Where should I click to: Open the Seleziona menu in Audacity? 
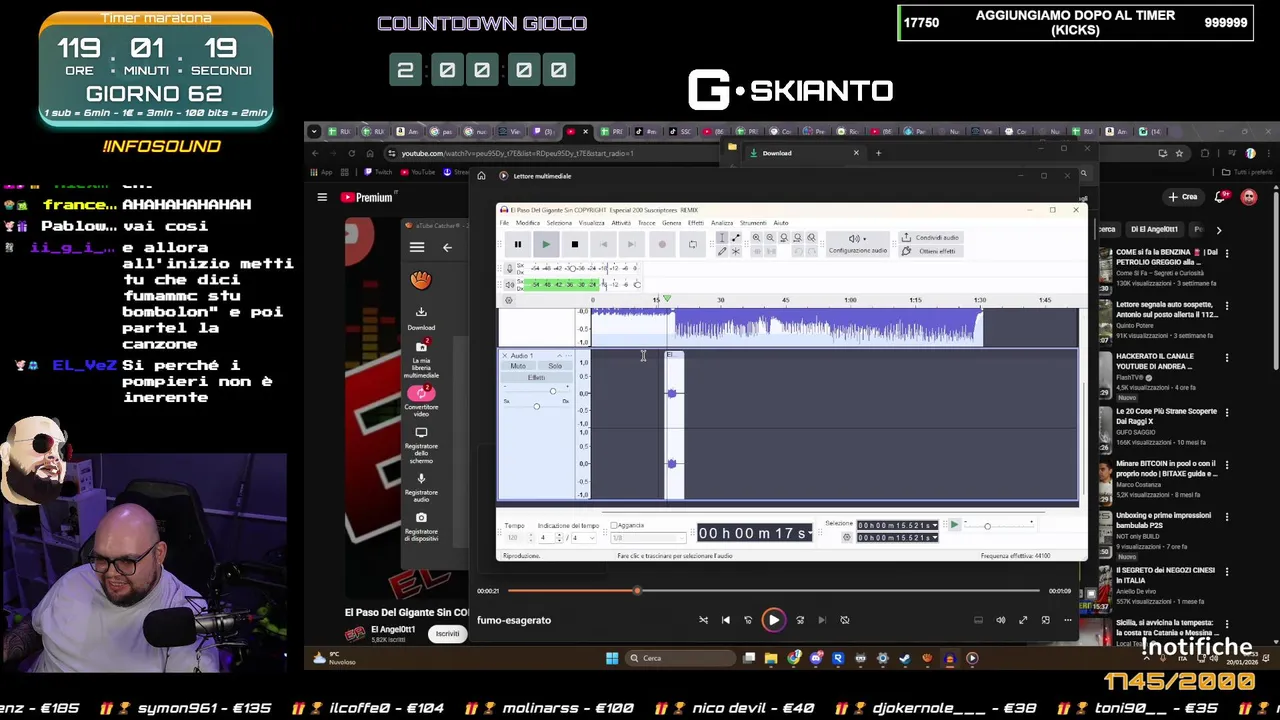click(x=559, y=223)
